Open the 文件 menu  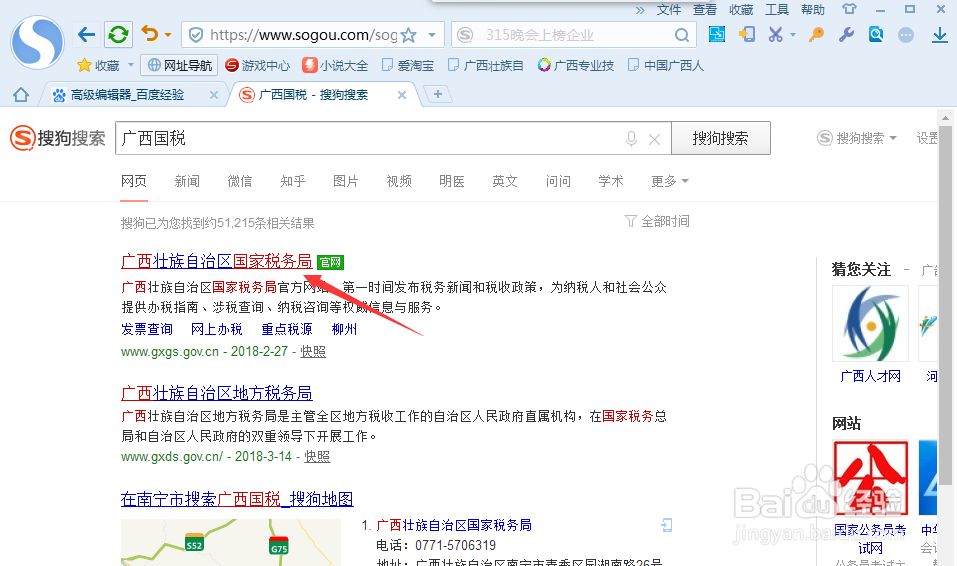pos(668,10)
